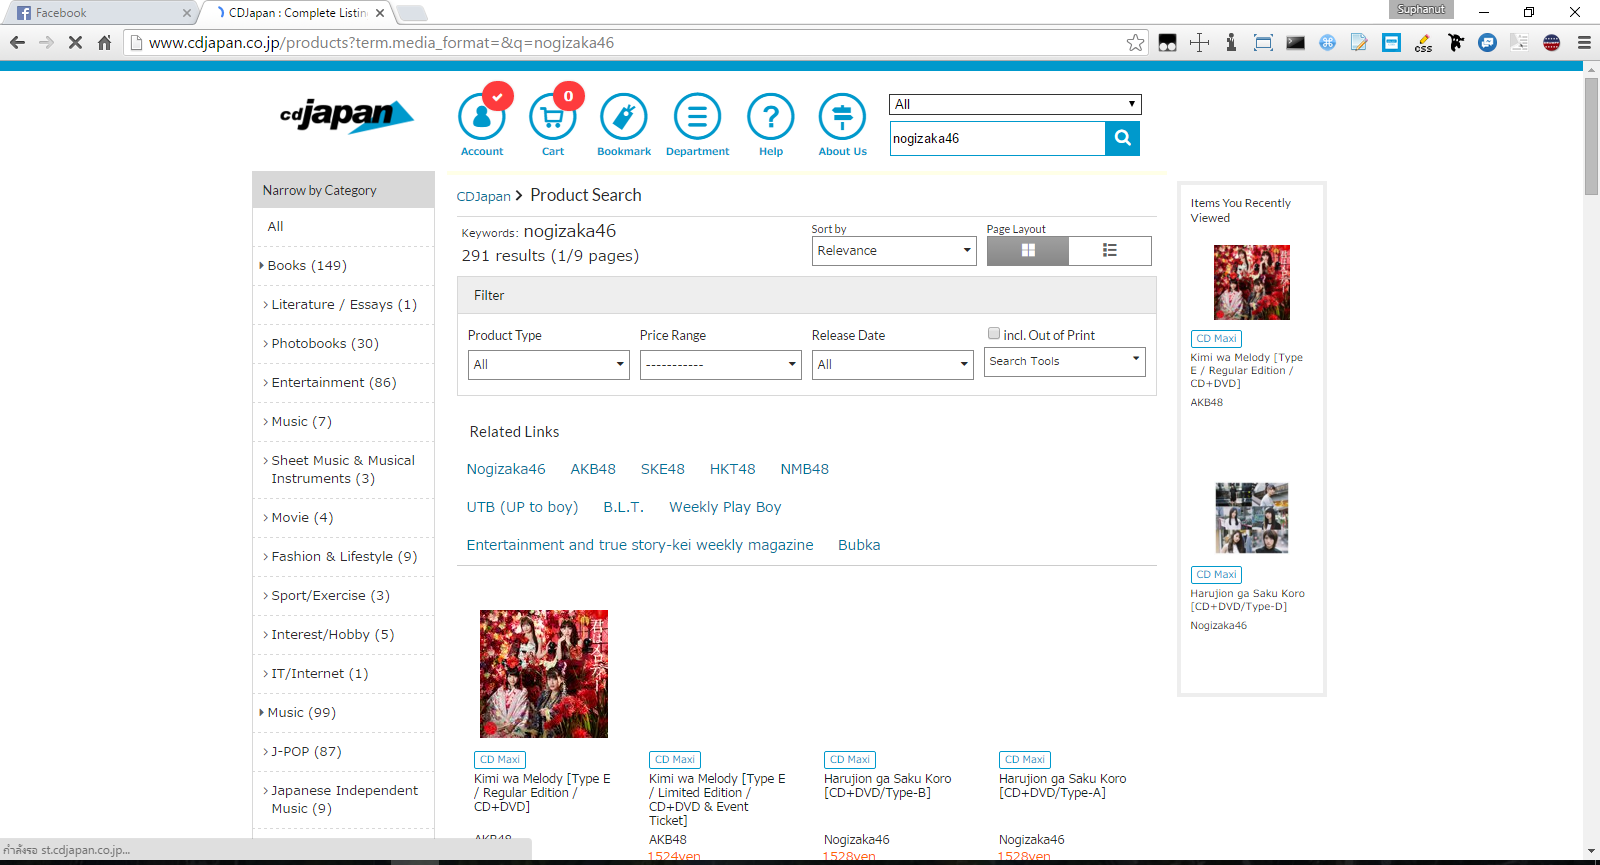Image resolution: width=1600 pixels, height=865 pixels.
Task: Click the page vertical scrollbar
Action: [x=1591, y=135]
